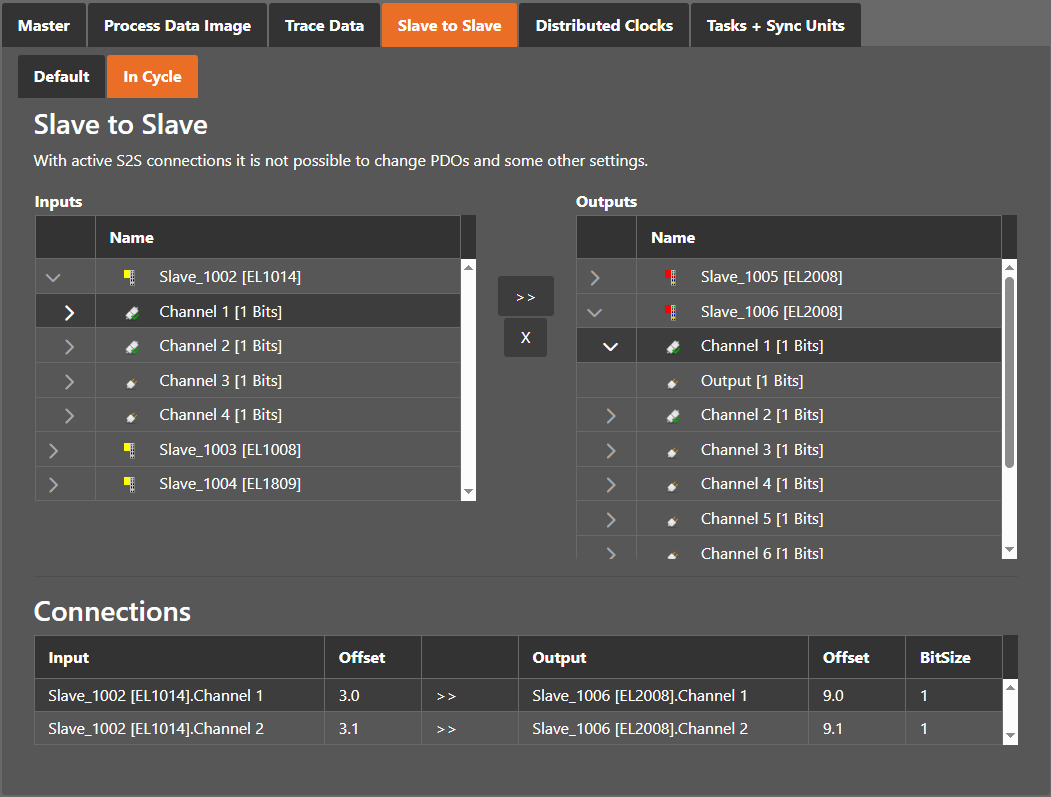Click the Slave_1004 EL1809 device icon
This screenshot has height=797, width=1051.
click(128, 484)
